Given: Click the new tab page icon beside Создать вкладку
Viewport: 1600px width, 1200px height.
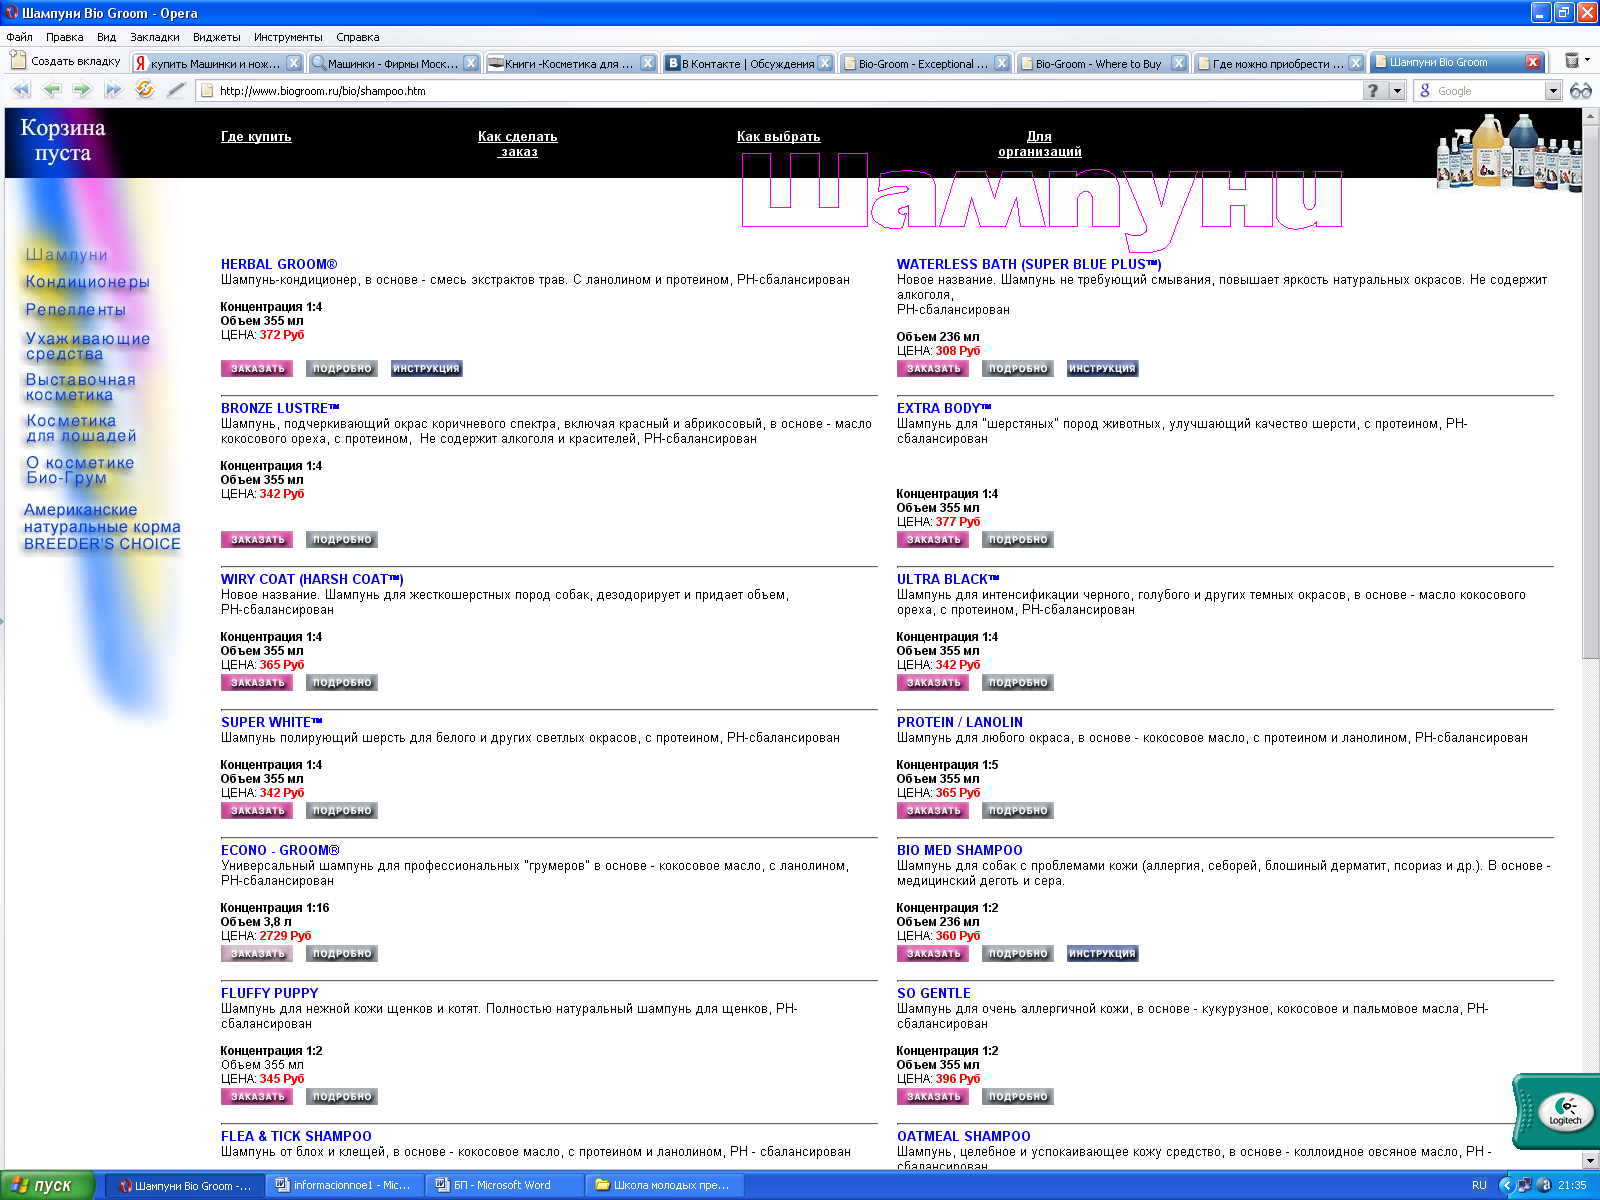Looking at the screenshot, I should pos(17,61).
